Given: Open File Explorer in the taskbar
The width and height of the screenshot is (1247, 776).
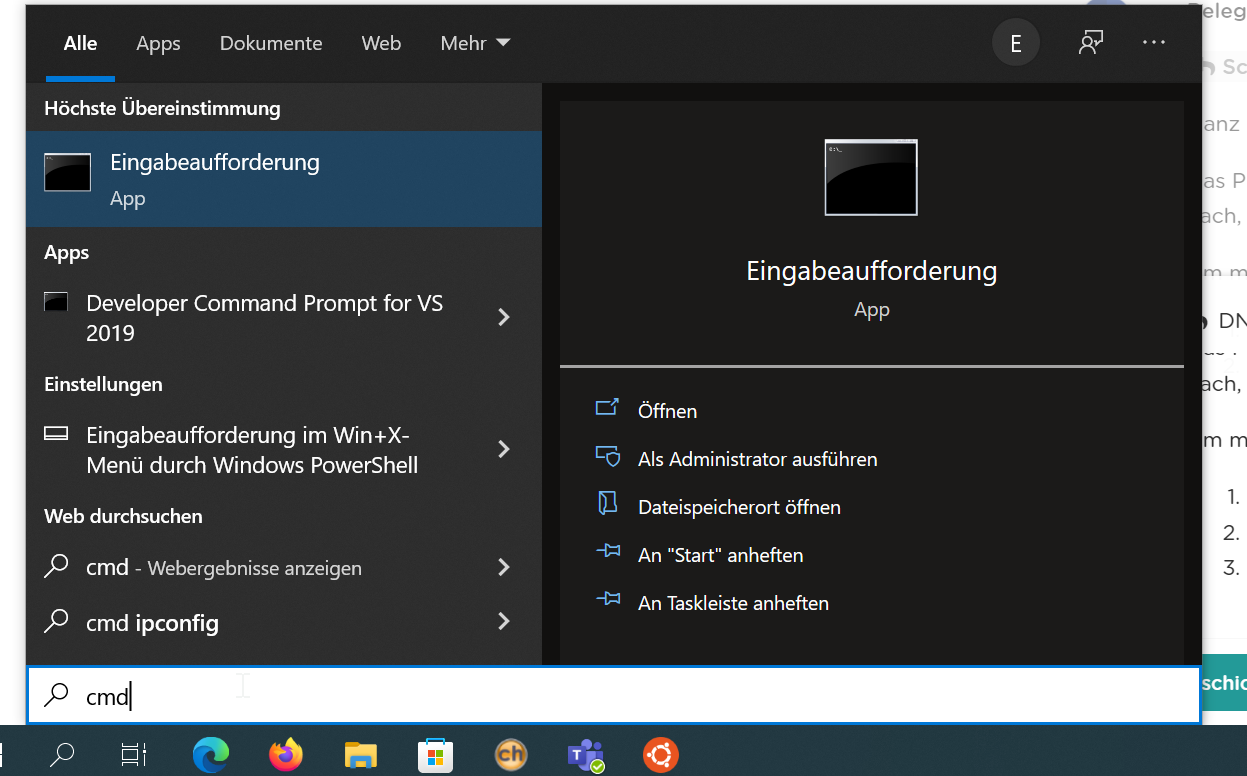Looking at the screenshot, I should [360, 754].
